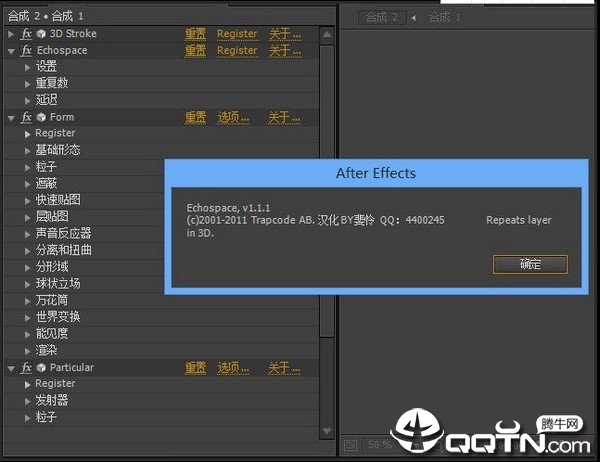The image size is (600, 462).
Task: Toggle the fx switch for 3D Stroke
Action: point(27,34)
